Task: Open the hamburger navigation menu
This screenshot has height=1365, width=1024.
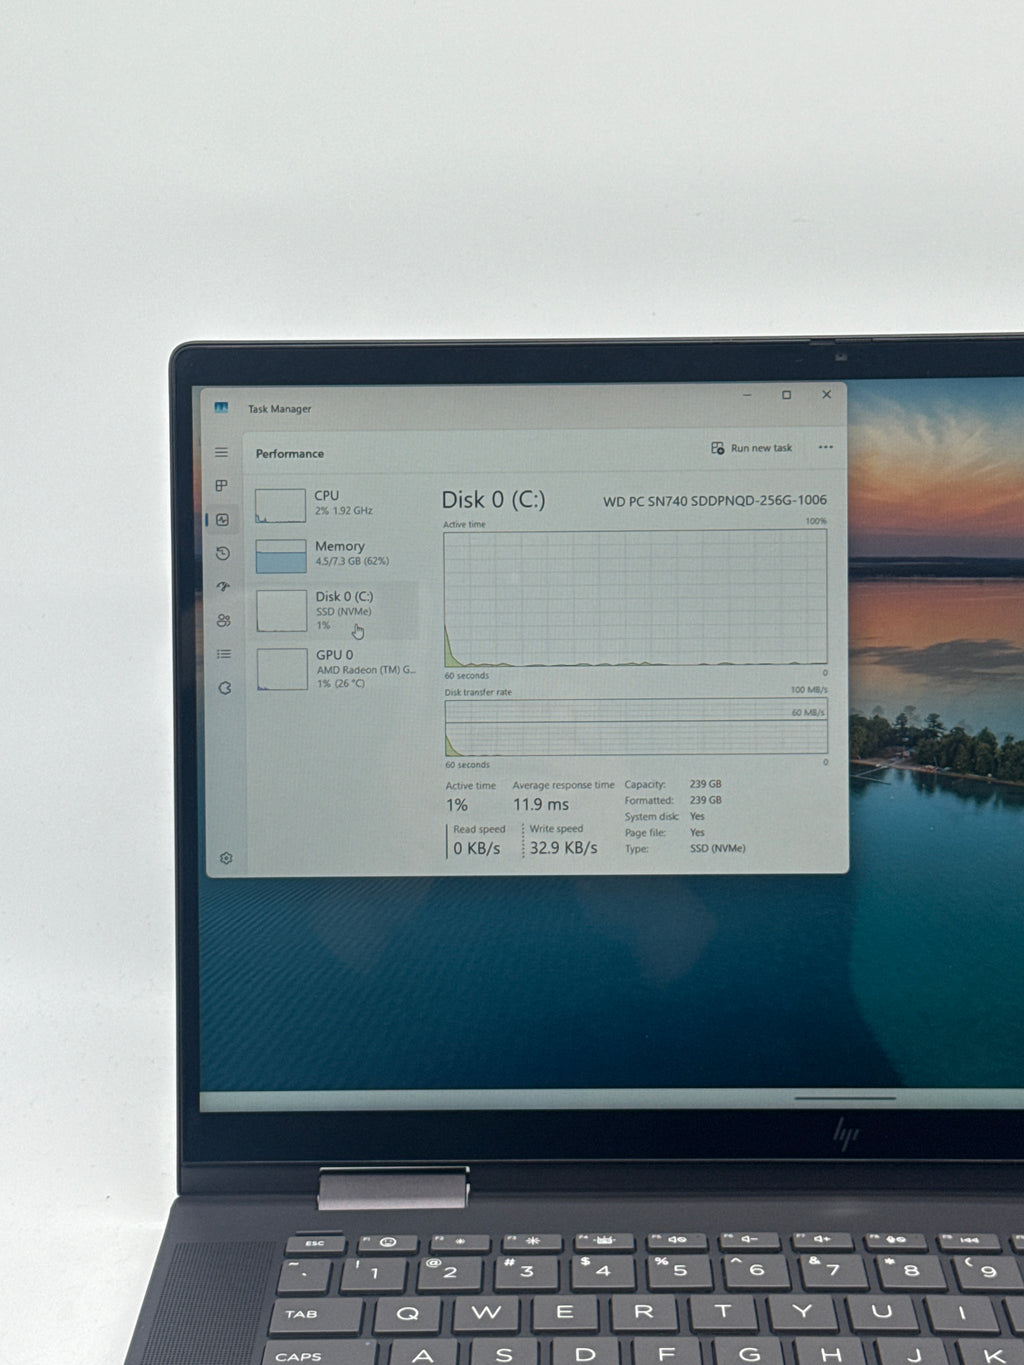Action: coord(221,453)
